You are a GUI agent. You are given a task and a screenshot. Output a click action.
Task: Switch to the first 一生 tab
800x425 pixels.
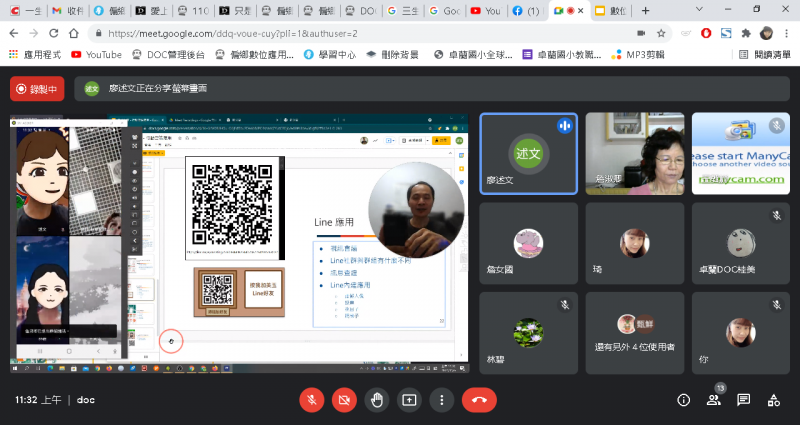[x=26, y=10]
